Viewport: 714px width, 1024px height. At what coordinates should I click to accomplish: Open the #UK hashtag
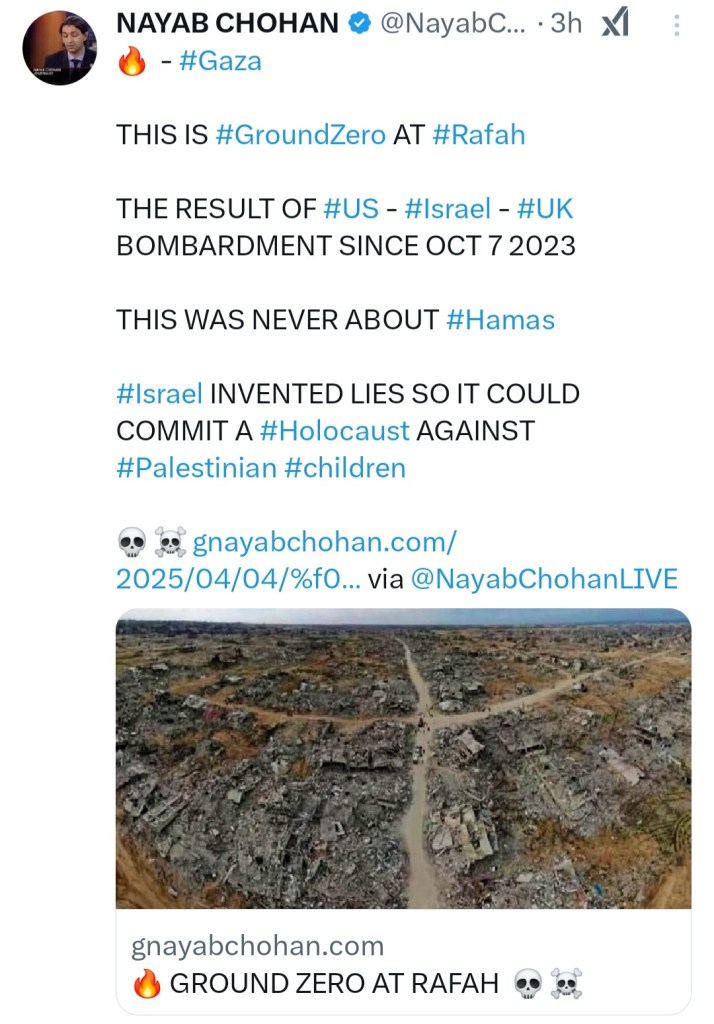click(x=545, y=209)
